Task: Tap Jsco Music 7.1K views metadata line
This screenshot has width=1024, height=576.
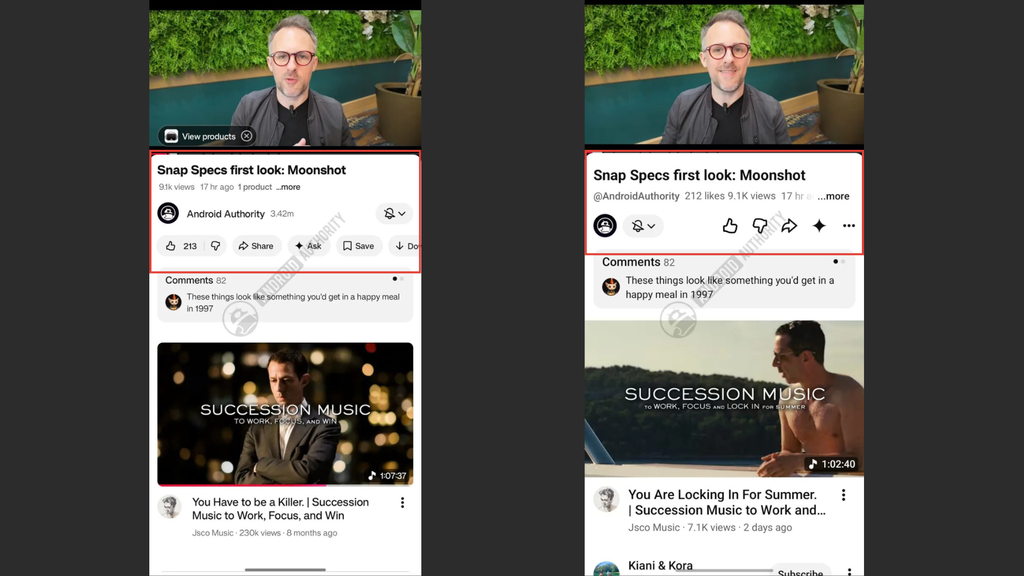Action: [710, 528]
